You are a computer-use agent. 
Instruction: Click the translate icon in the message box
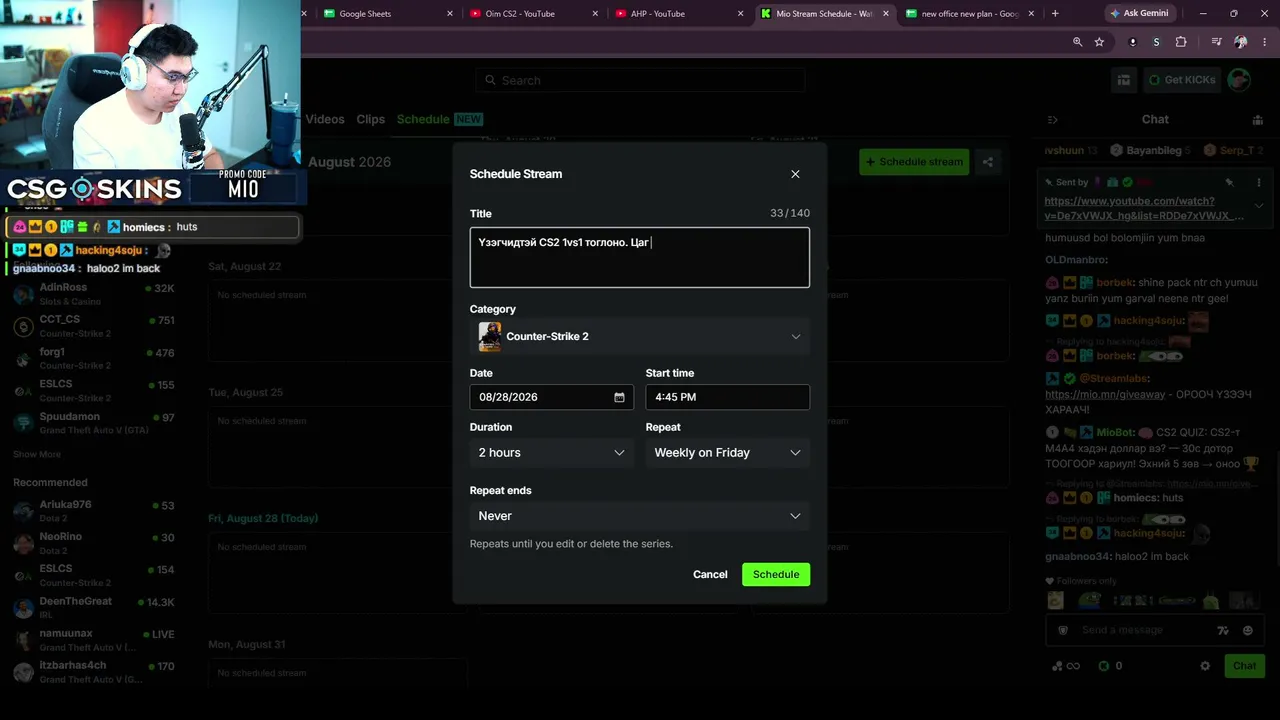[x=1222, y=630]
